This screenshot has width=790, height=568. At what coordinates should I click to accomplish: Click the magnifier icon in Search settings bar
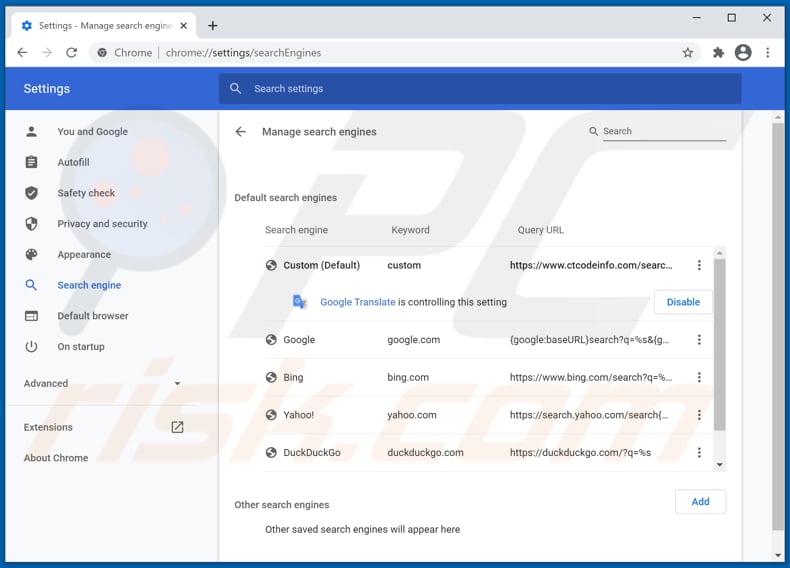(235, 89)
